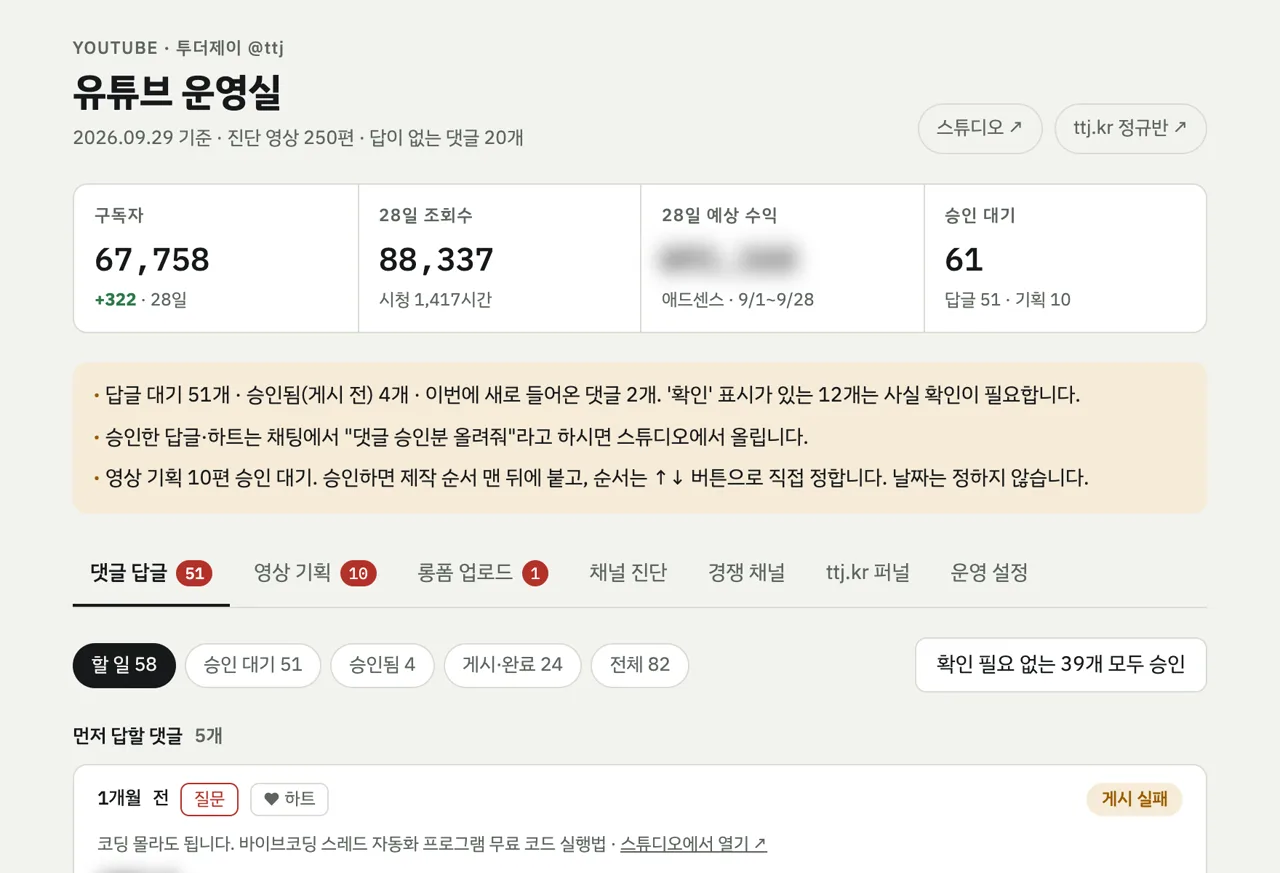Select the 할 일 58 filter pill

124,665
